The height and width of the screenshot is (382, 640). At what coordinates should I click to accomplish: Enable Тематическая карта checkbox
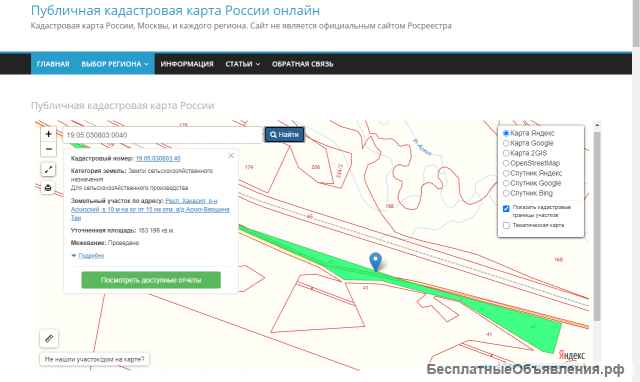point(507,225)
